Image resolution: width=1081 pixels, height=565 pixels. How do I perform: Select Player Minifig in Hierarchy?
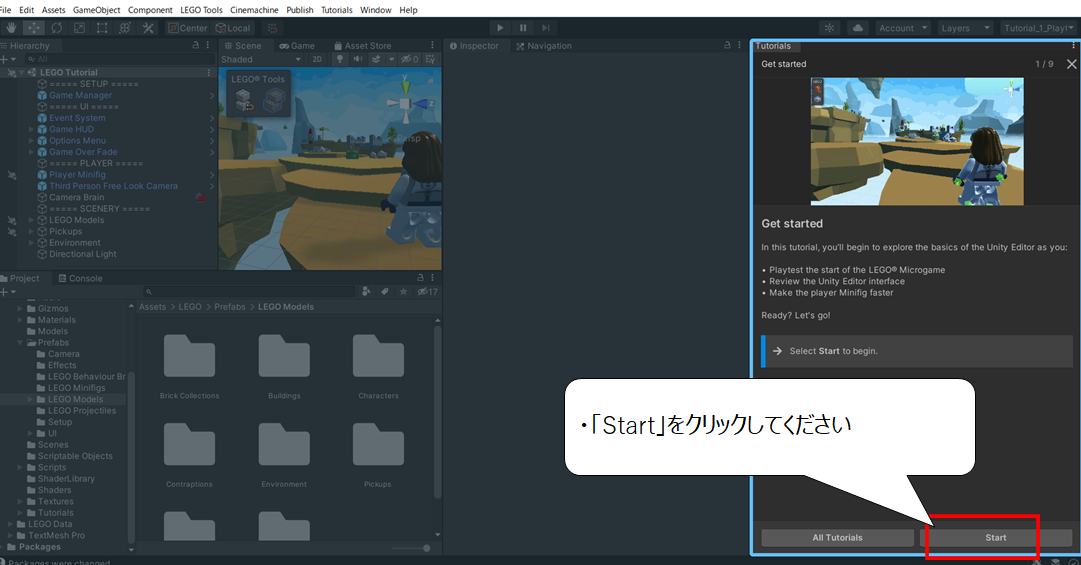(77, 174)
